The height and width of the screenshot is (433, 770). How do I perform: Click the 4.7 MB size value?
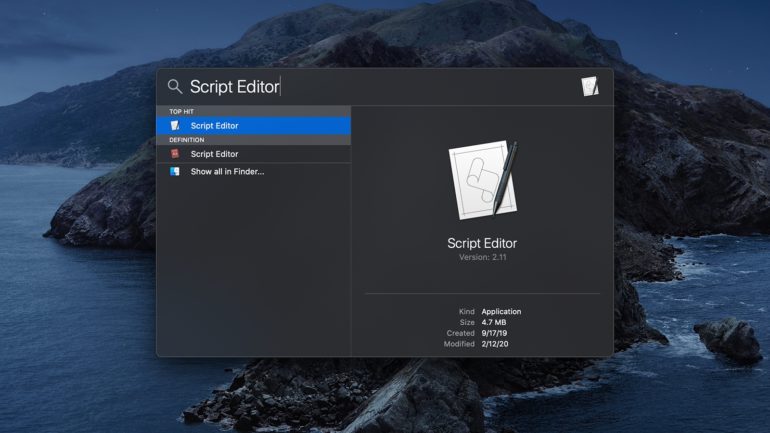pos(494,322)
